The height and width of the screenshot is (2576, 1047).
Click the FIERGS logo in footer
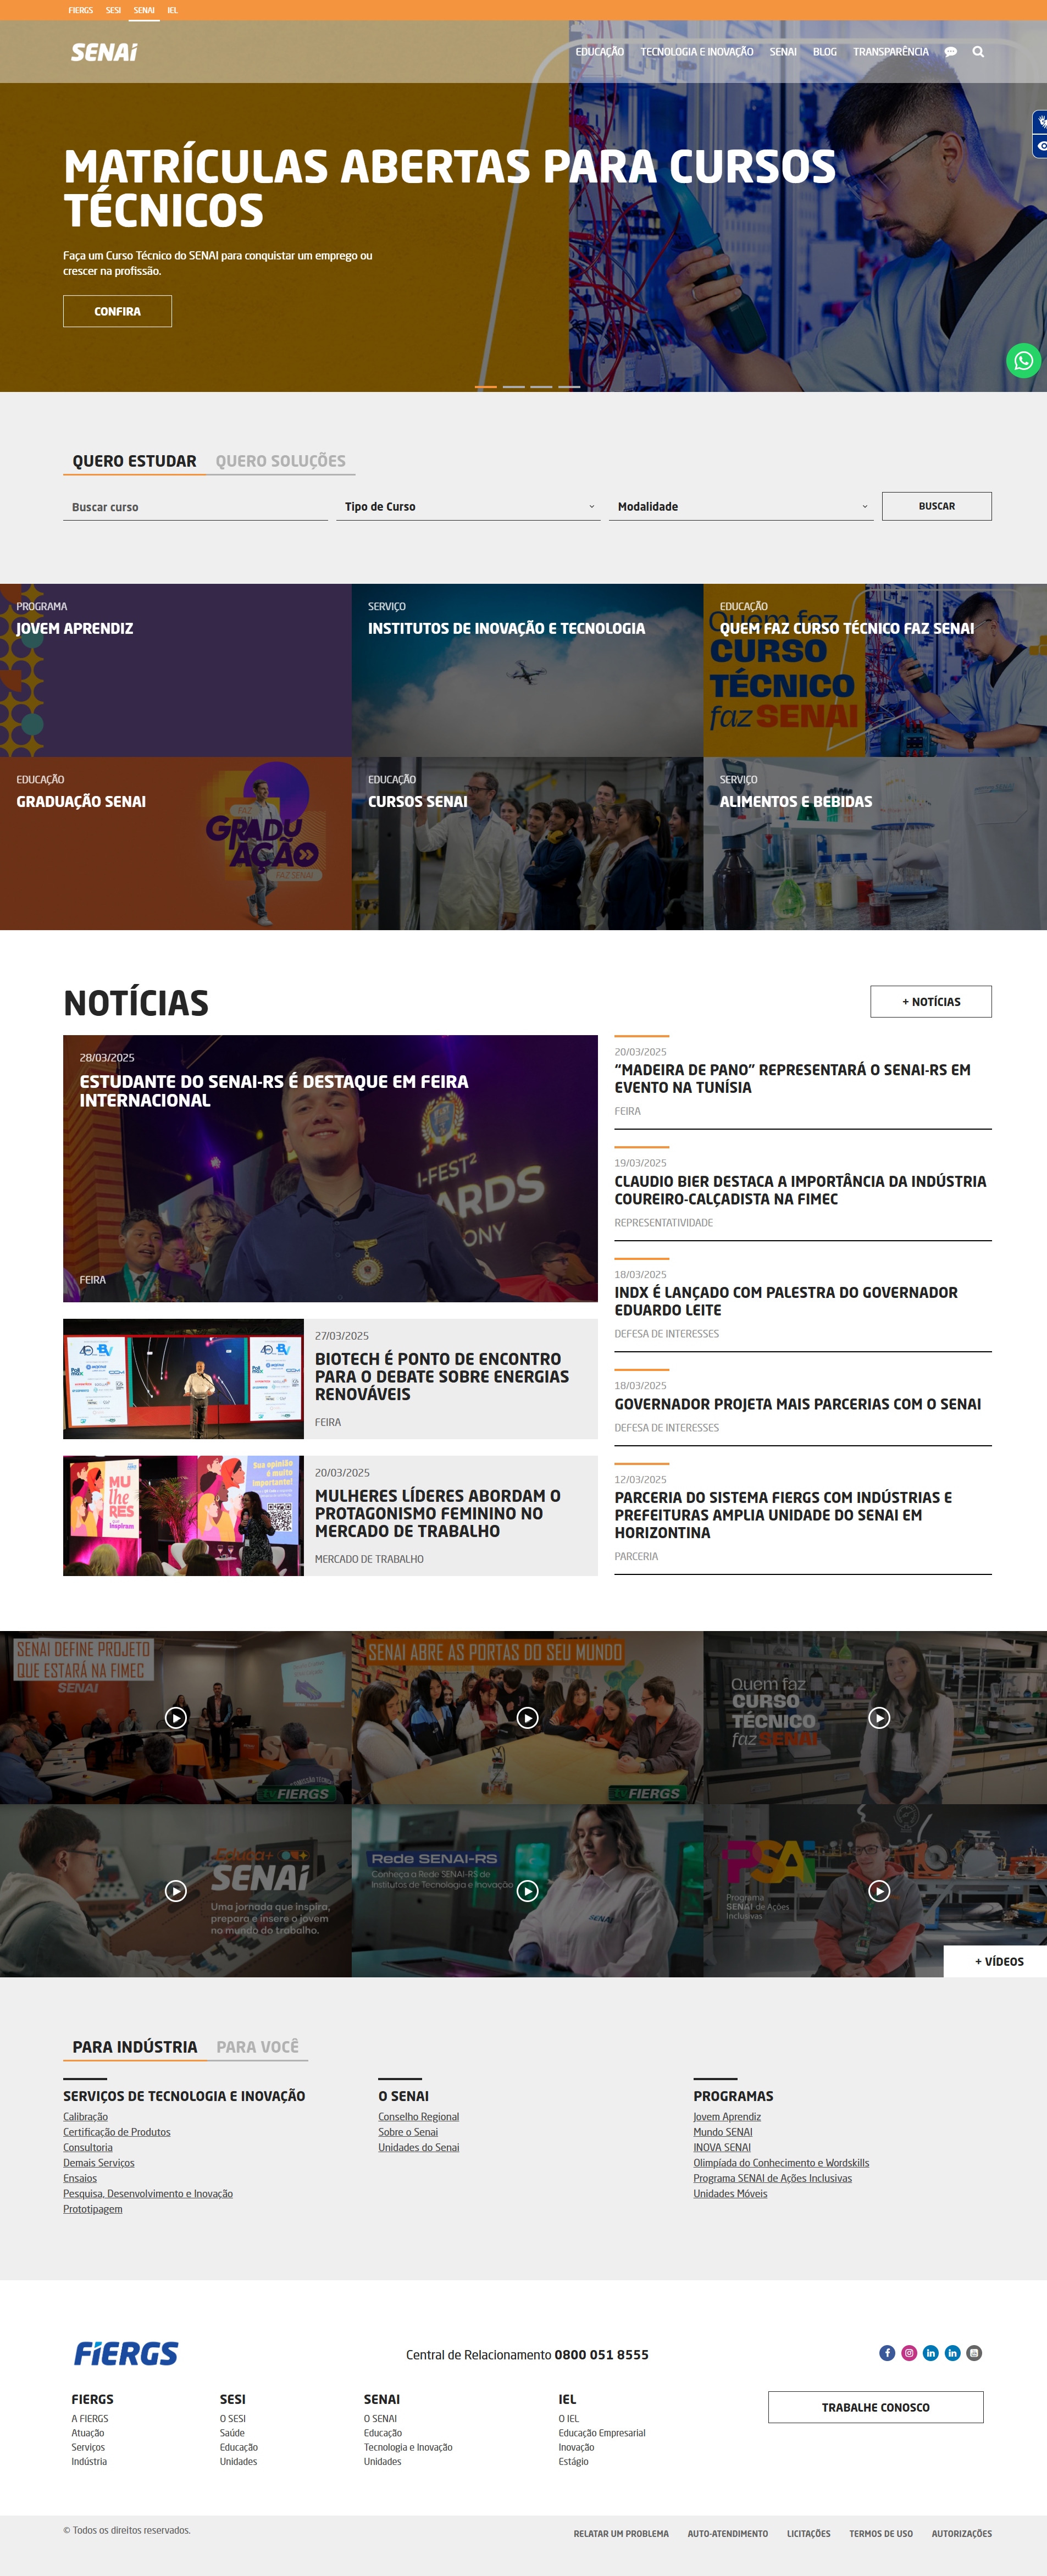tap(126, 2354)
